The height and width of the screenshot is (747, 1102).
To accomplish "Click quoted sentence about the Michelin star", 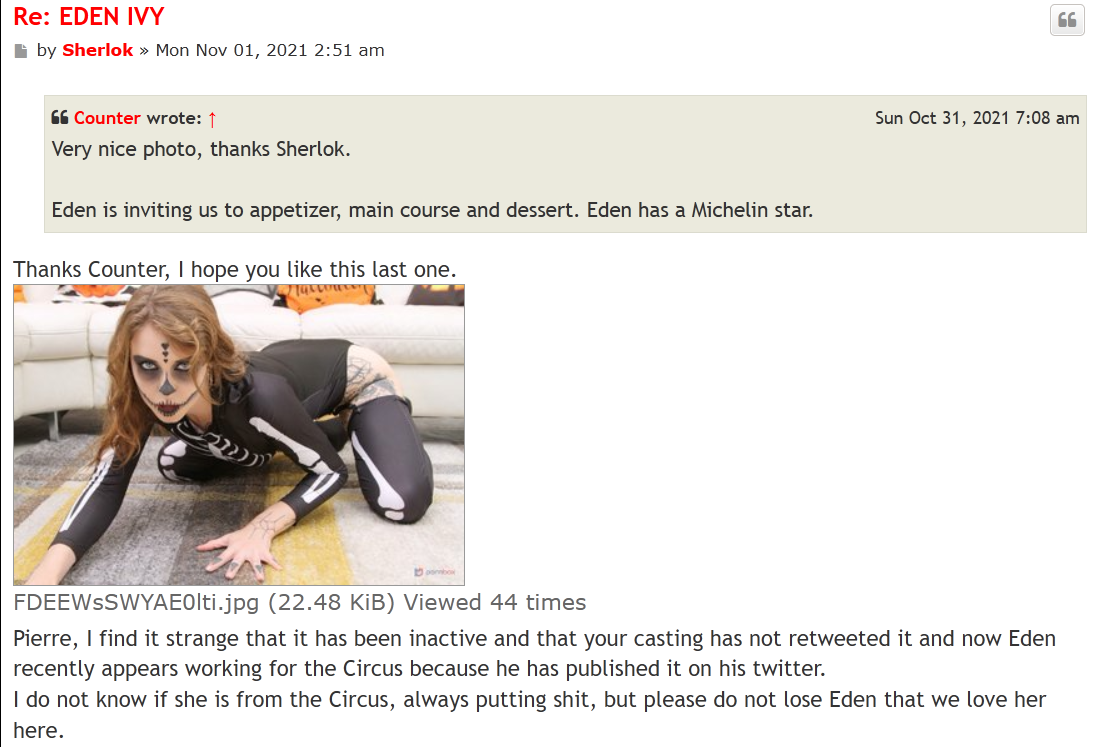I will (432, 211).
